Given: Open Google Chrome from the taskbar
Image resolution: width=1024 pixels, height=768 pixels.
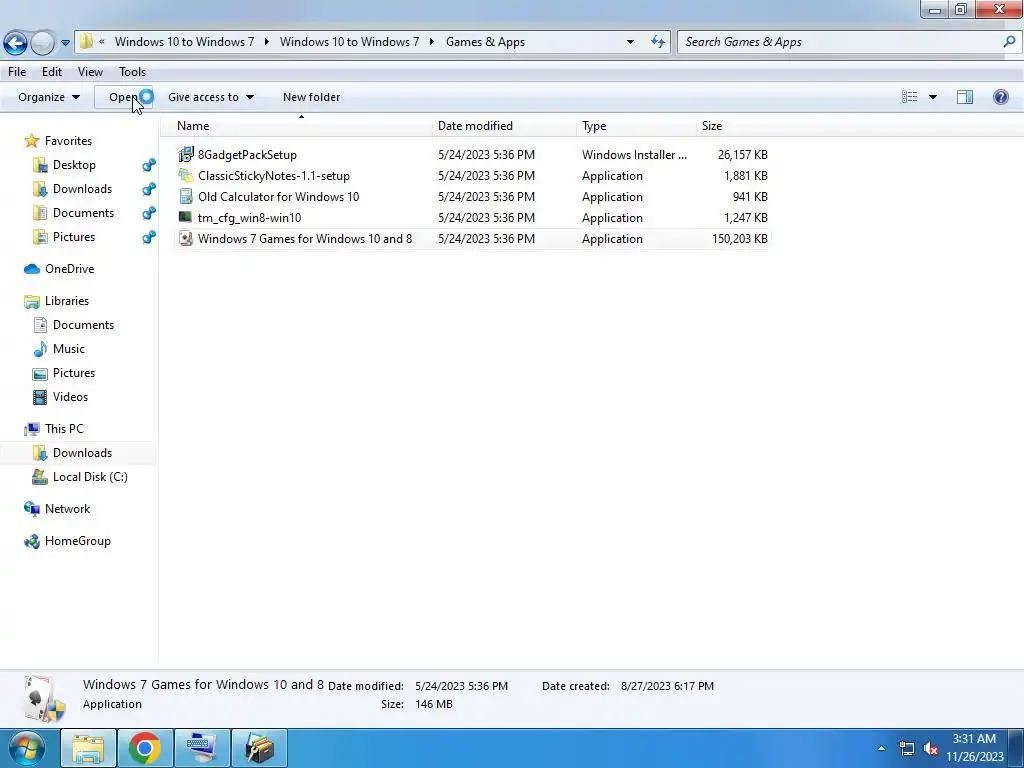Looking at the screenshot, I should [145, 748].
